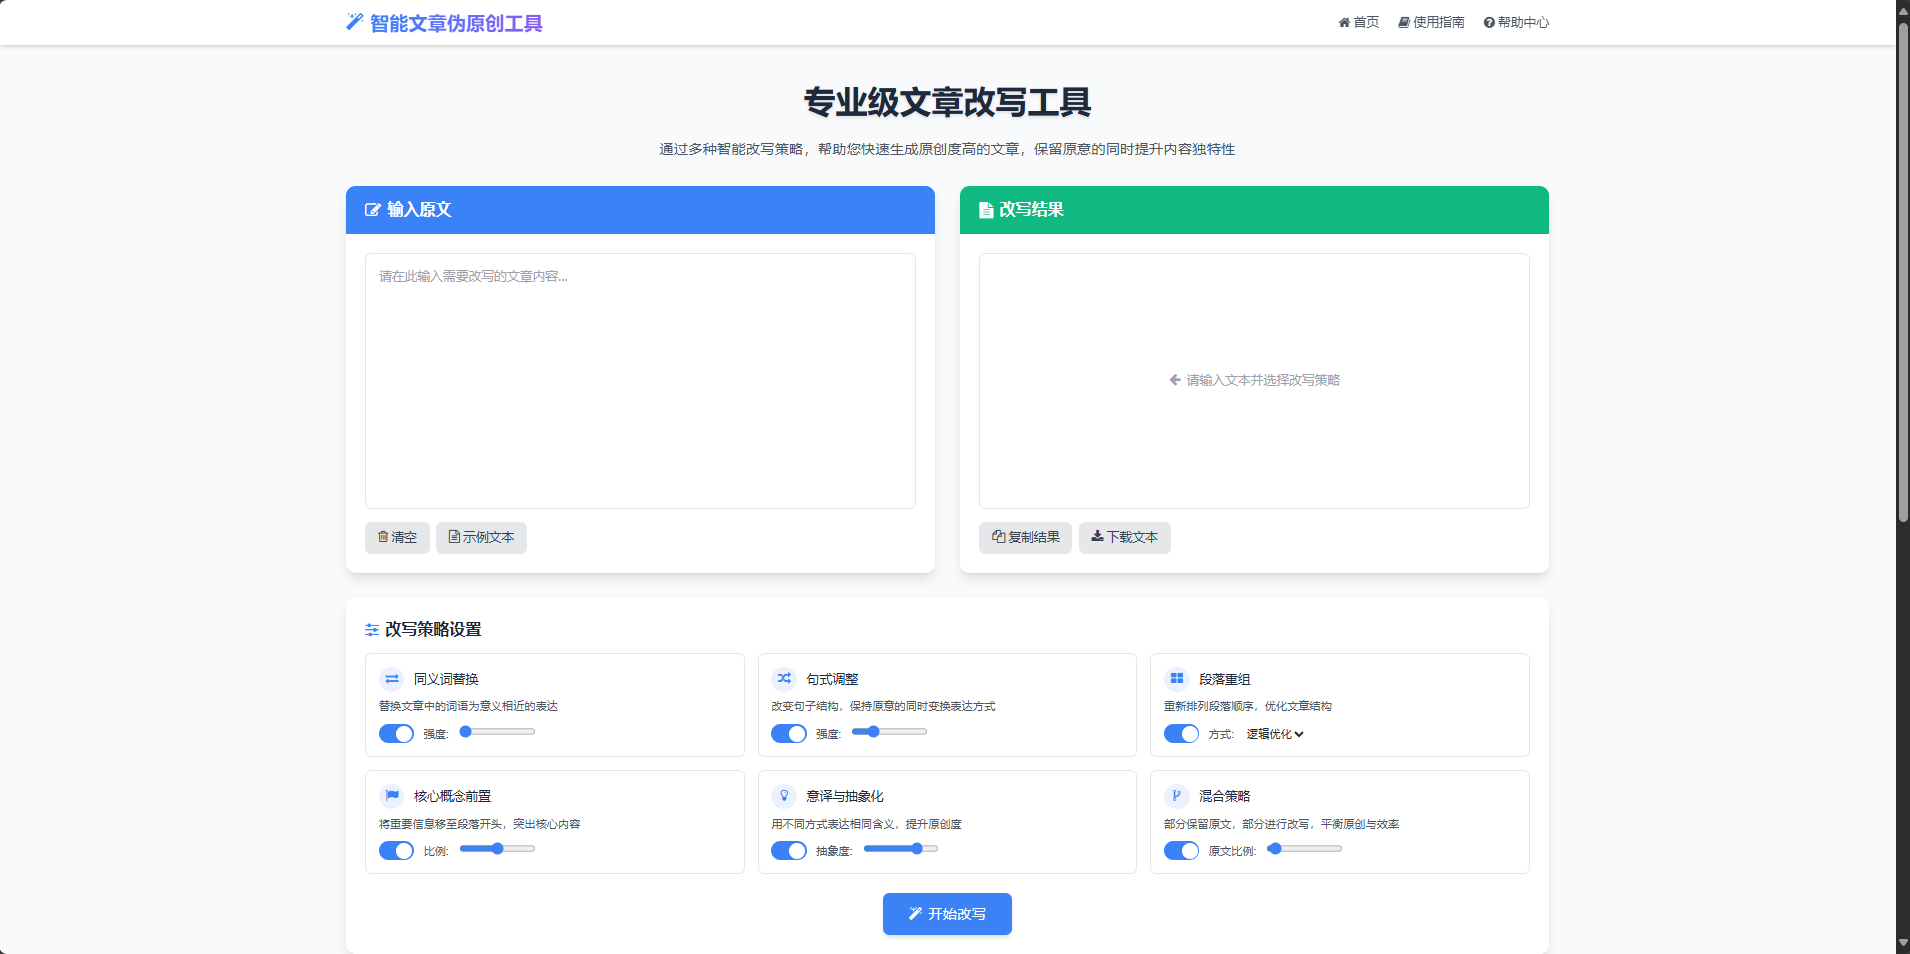Open the 逻辑优化 method dropdown
1910x954 pixels.
pyautogui.click(x=1274, y=734)
